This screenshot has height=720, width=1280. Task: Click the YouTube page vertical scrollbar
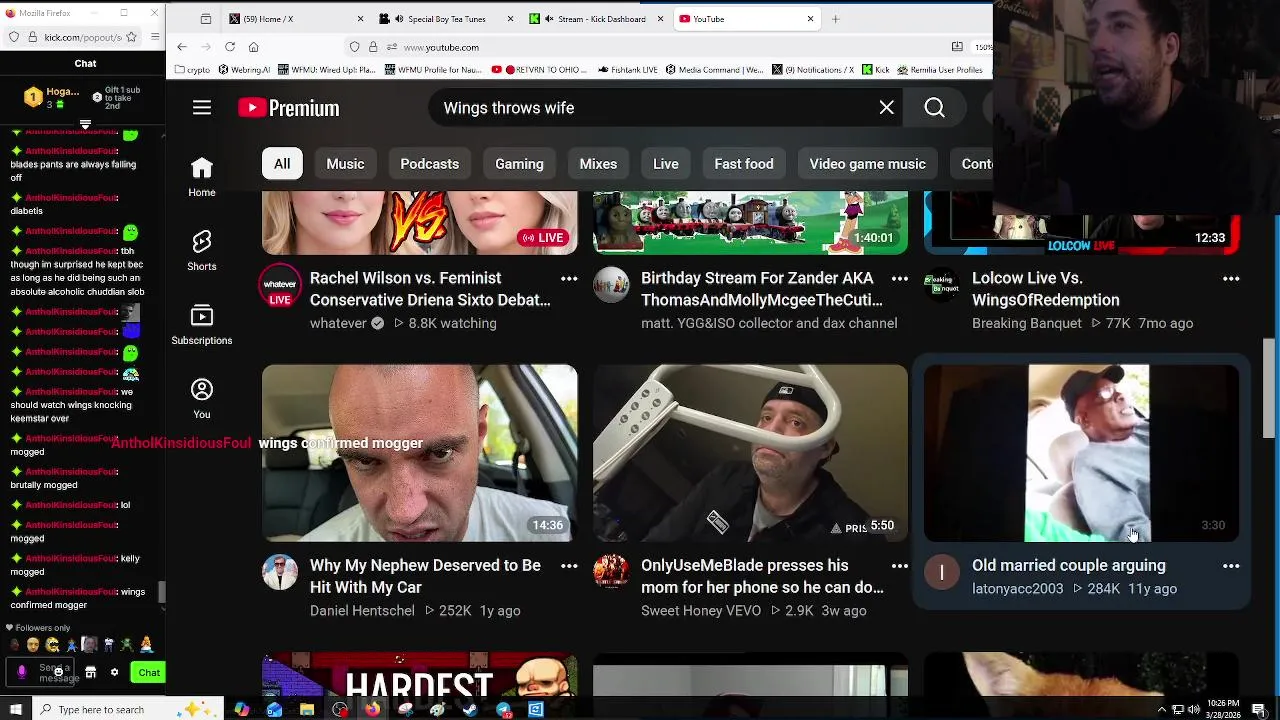1269,388
